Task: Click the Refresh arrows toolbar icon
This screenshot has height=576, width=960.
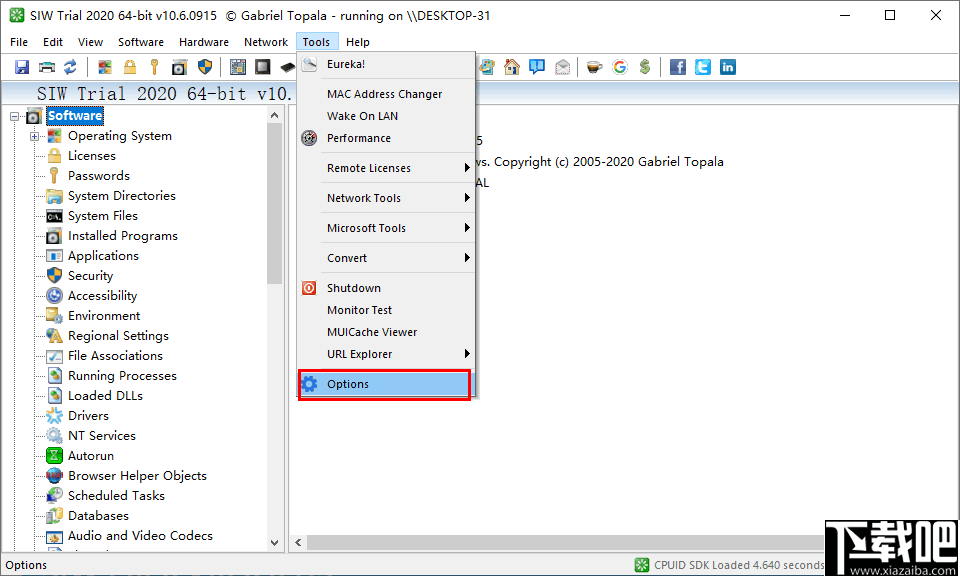Action: click(70, 67)
